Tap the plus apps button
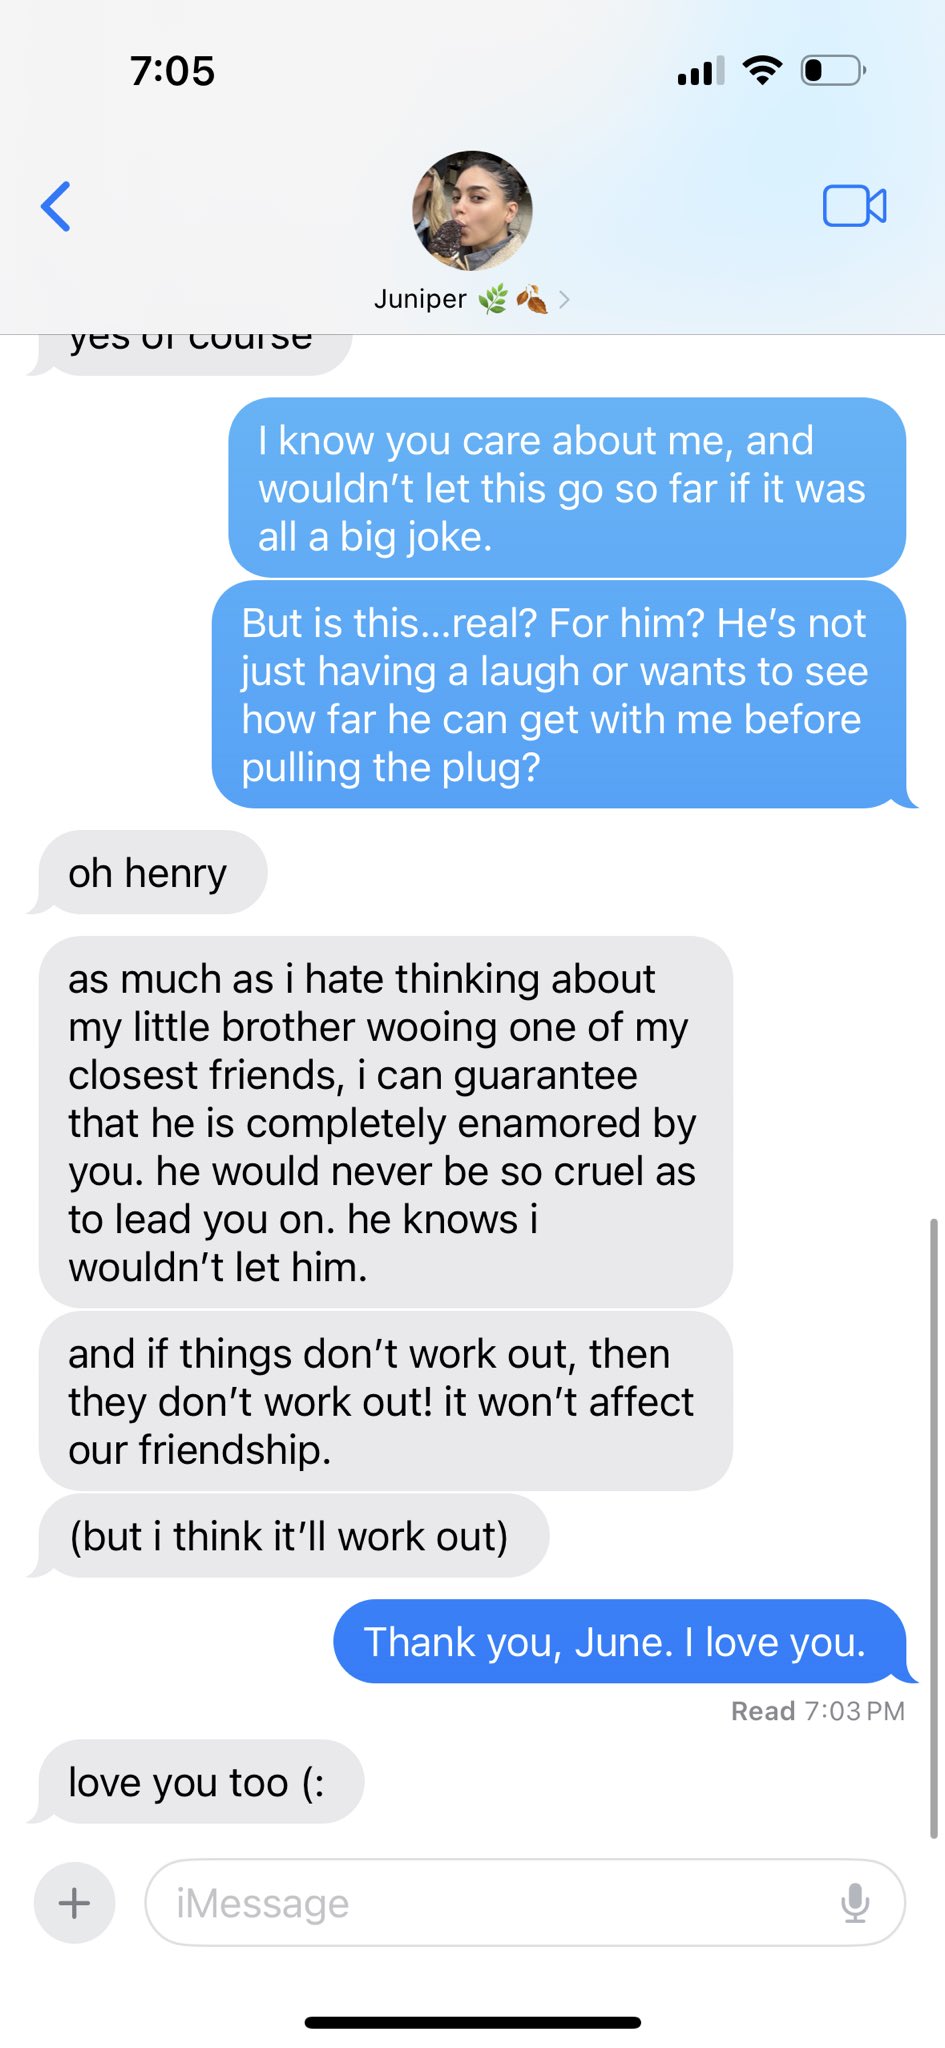 point(75,1902)
